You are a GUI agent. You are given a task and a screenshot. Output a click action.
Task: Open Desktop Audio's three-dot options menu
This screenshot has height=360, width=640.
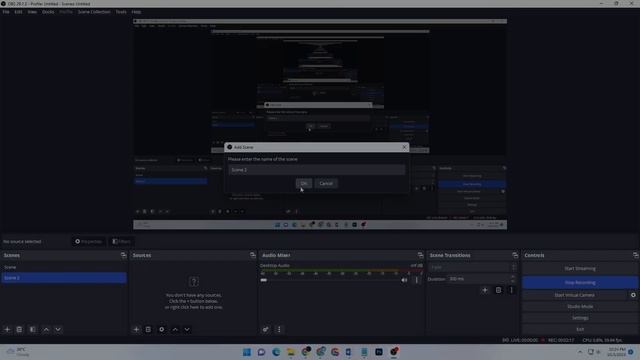(417, 280)
